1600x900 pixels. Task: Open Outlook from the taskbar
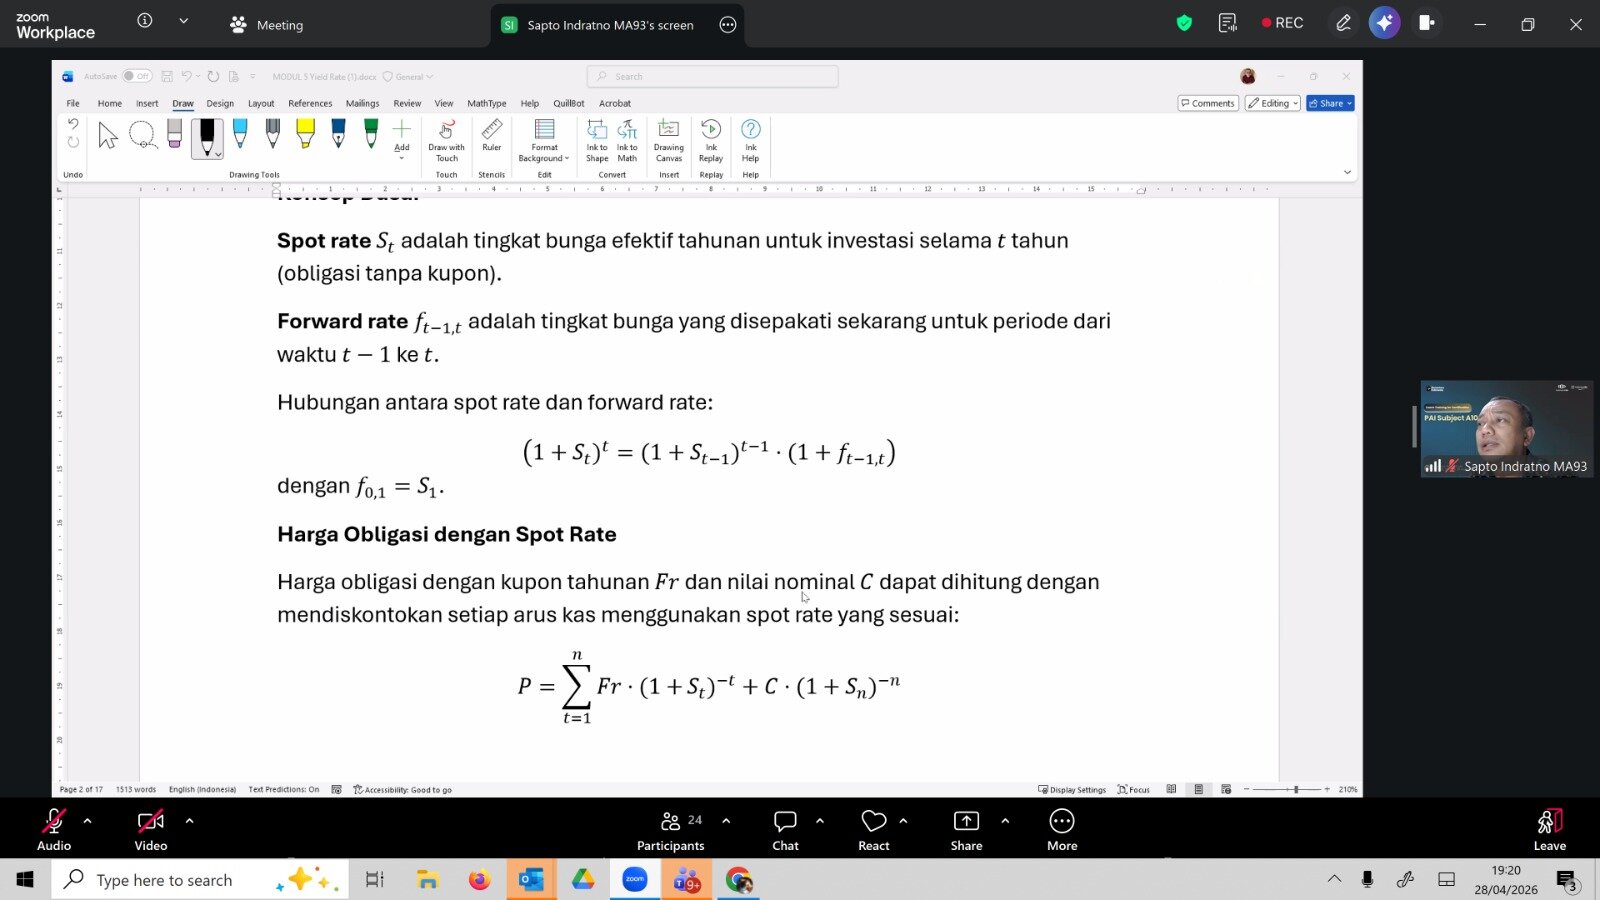(x=531, y=880)
